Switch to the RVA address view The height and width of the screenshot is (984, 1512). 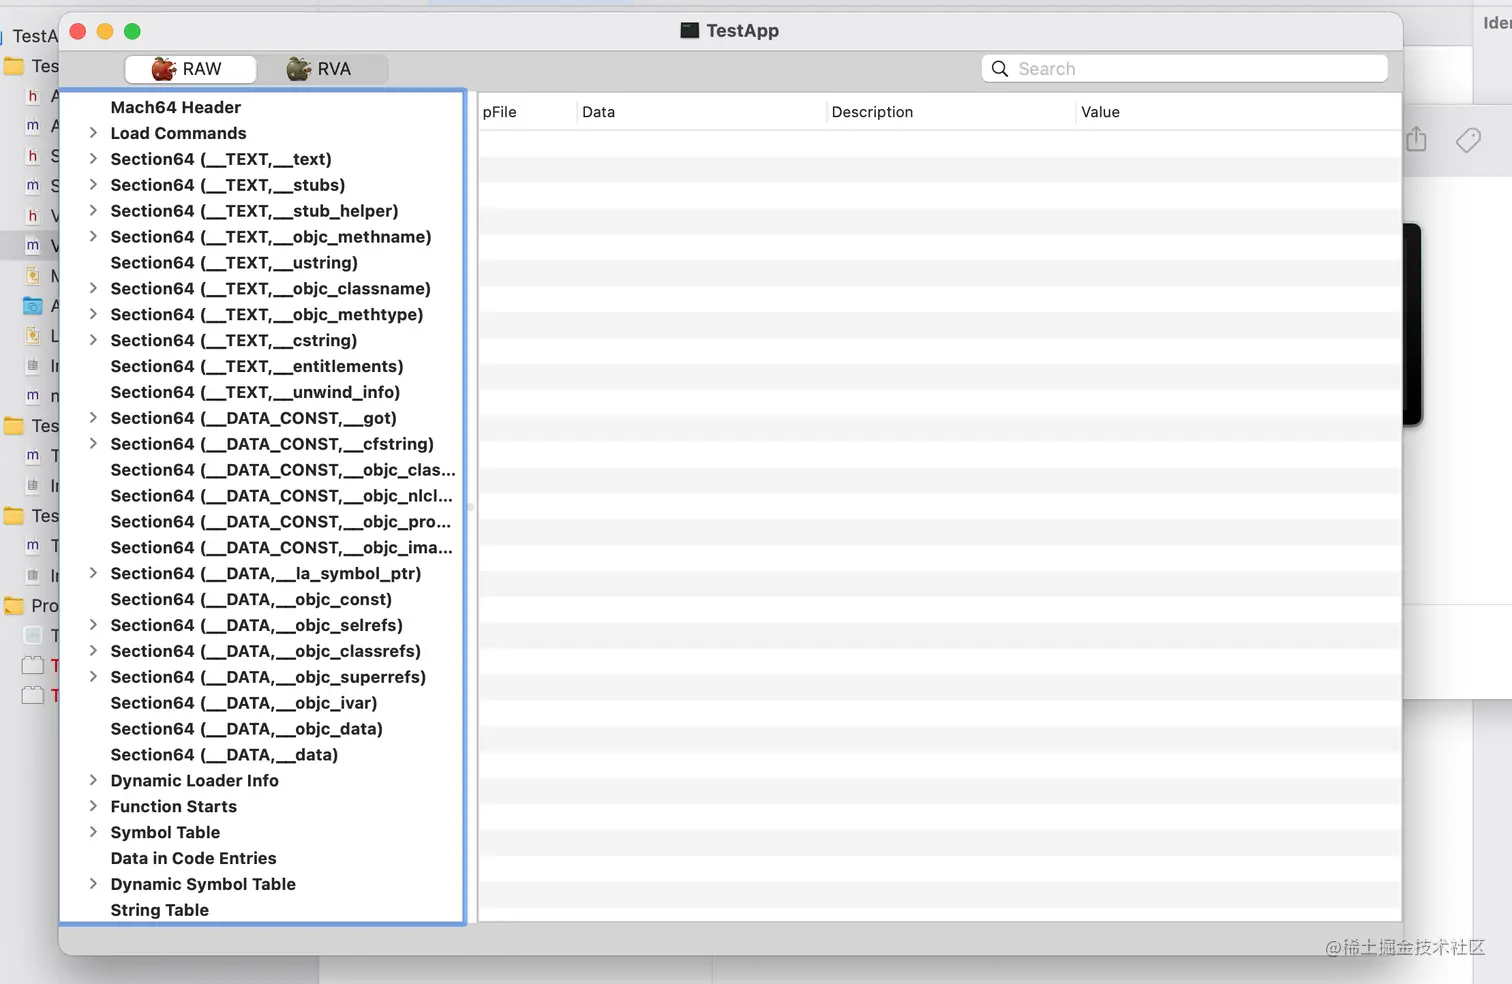[x=321, y=69]
